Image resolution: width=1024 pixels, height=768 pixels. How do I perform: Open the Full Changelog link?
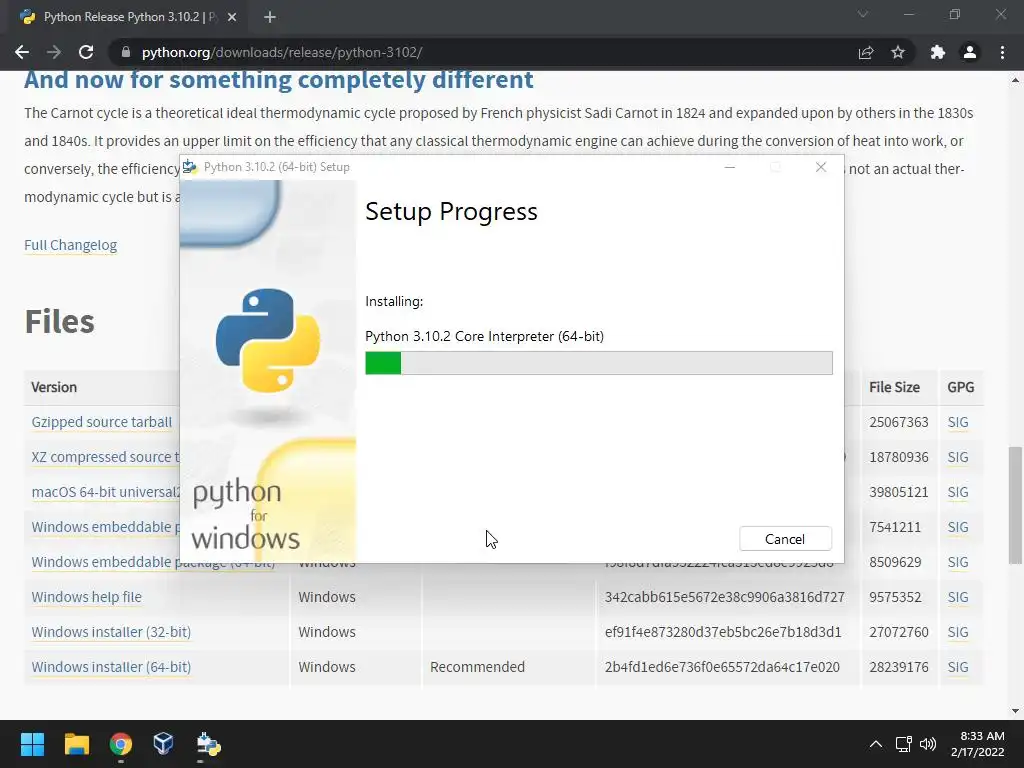[71, 245]
